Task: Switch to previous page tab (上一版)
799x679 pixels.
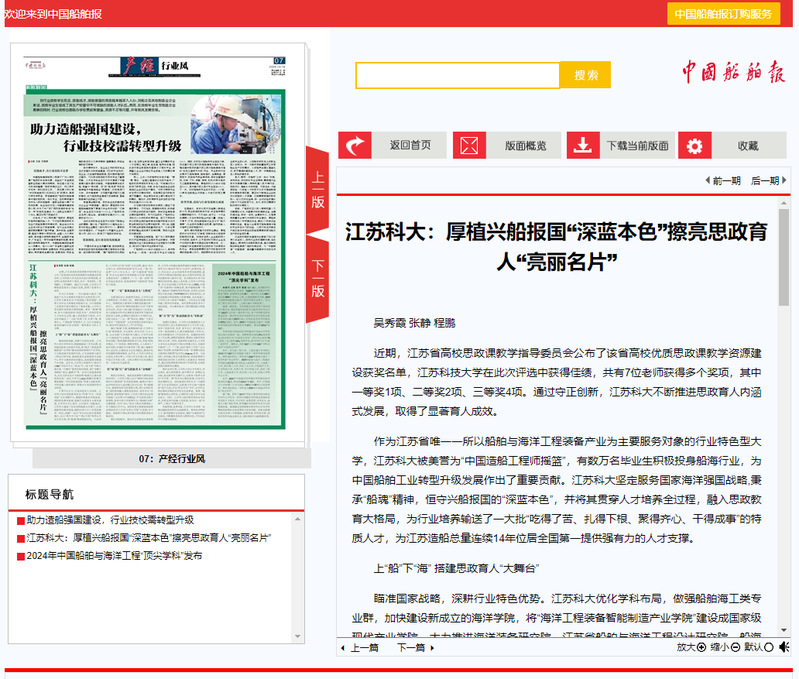Action: [318, 189]
